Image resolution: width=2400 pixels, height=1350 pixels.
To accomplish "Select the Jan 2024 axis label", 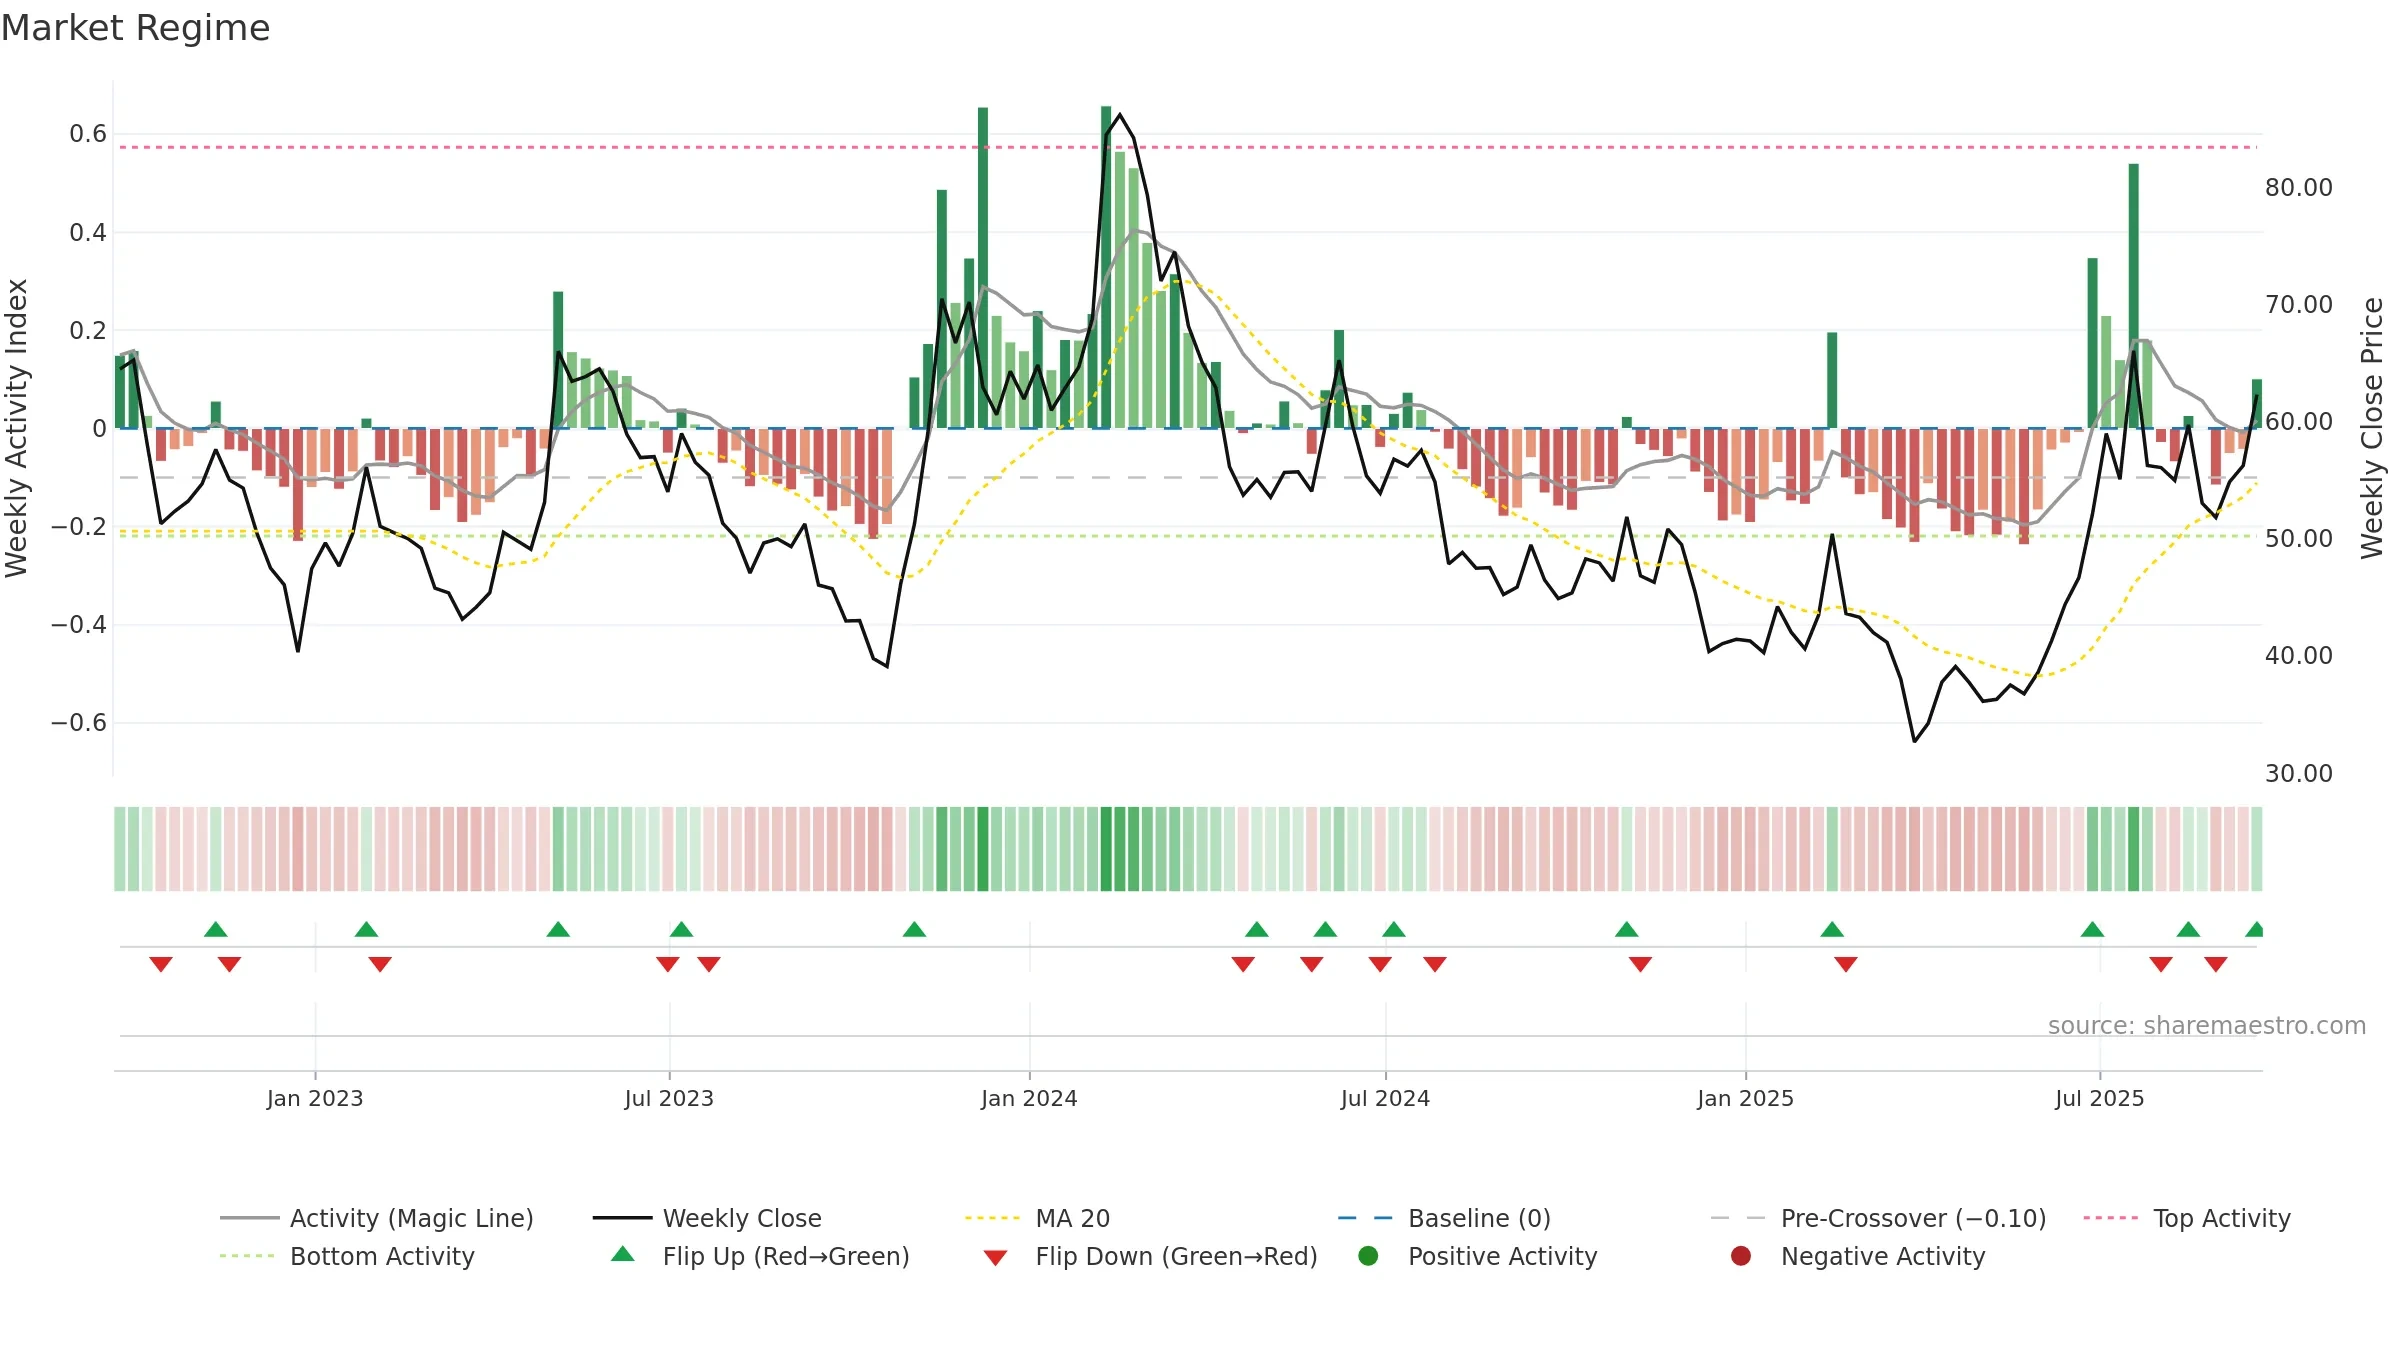I will 1029,1098.
